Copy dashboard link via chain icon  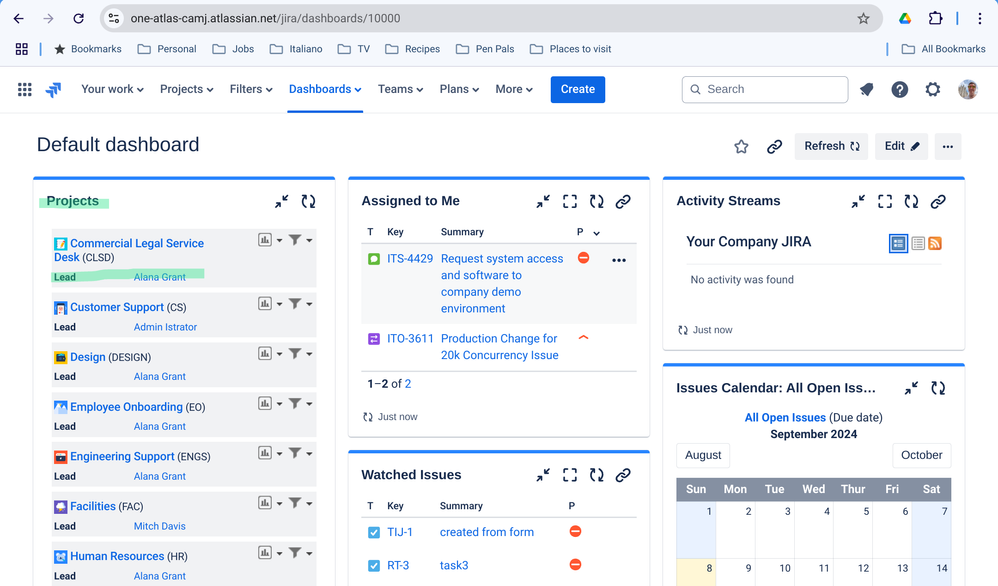point(774,147)
